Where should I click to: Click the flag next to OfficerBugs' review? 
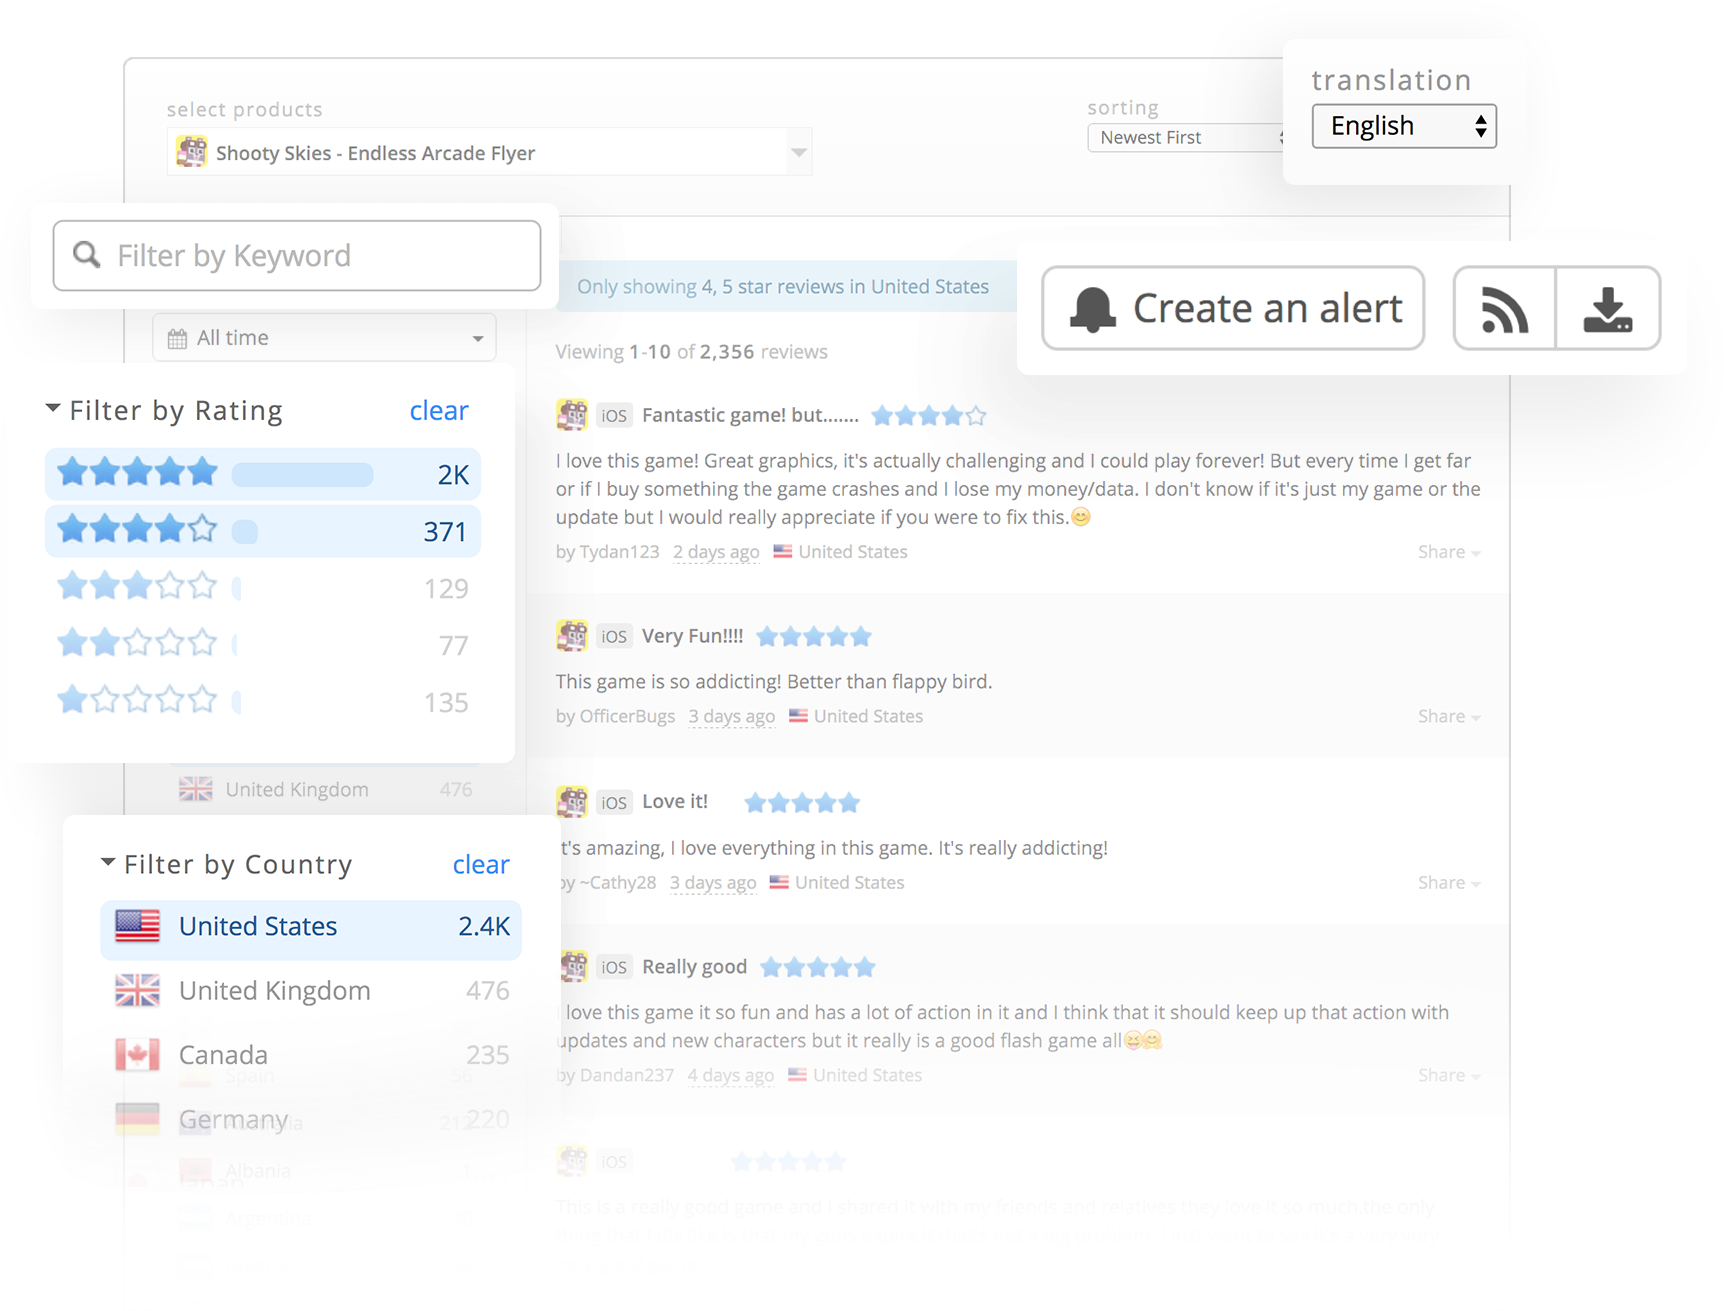coord(798,716)
